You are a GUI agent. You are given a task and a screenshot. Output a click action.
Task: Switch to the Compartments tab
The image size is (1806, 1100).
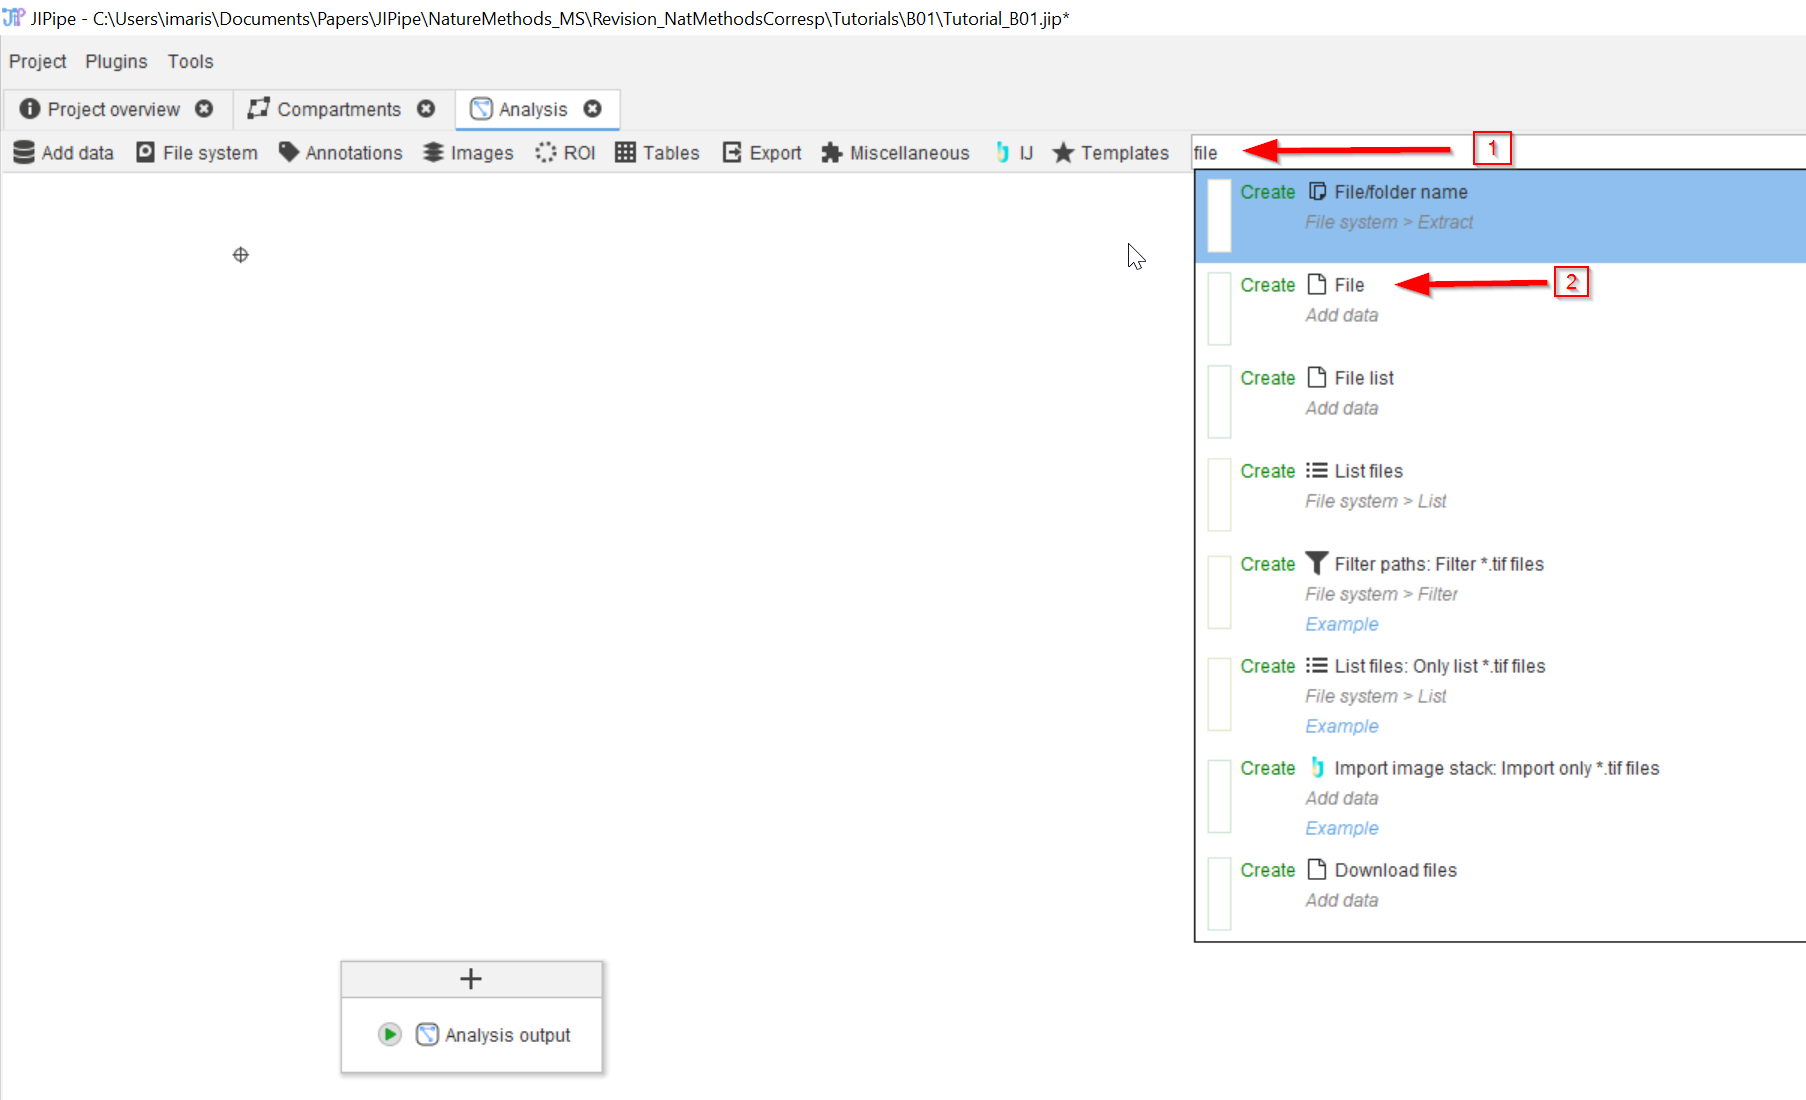coord(338,109)
